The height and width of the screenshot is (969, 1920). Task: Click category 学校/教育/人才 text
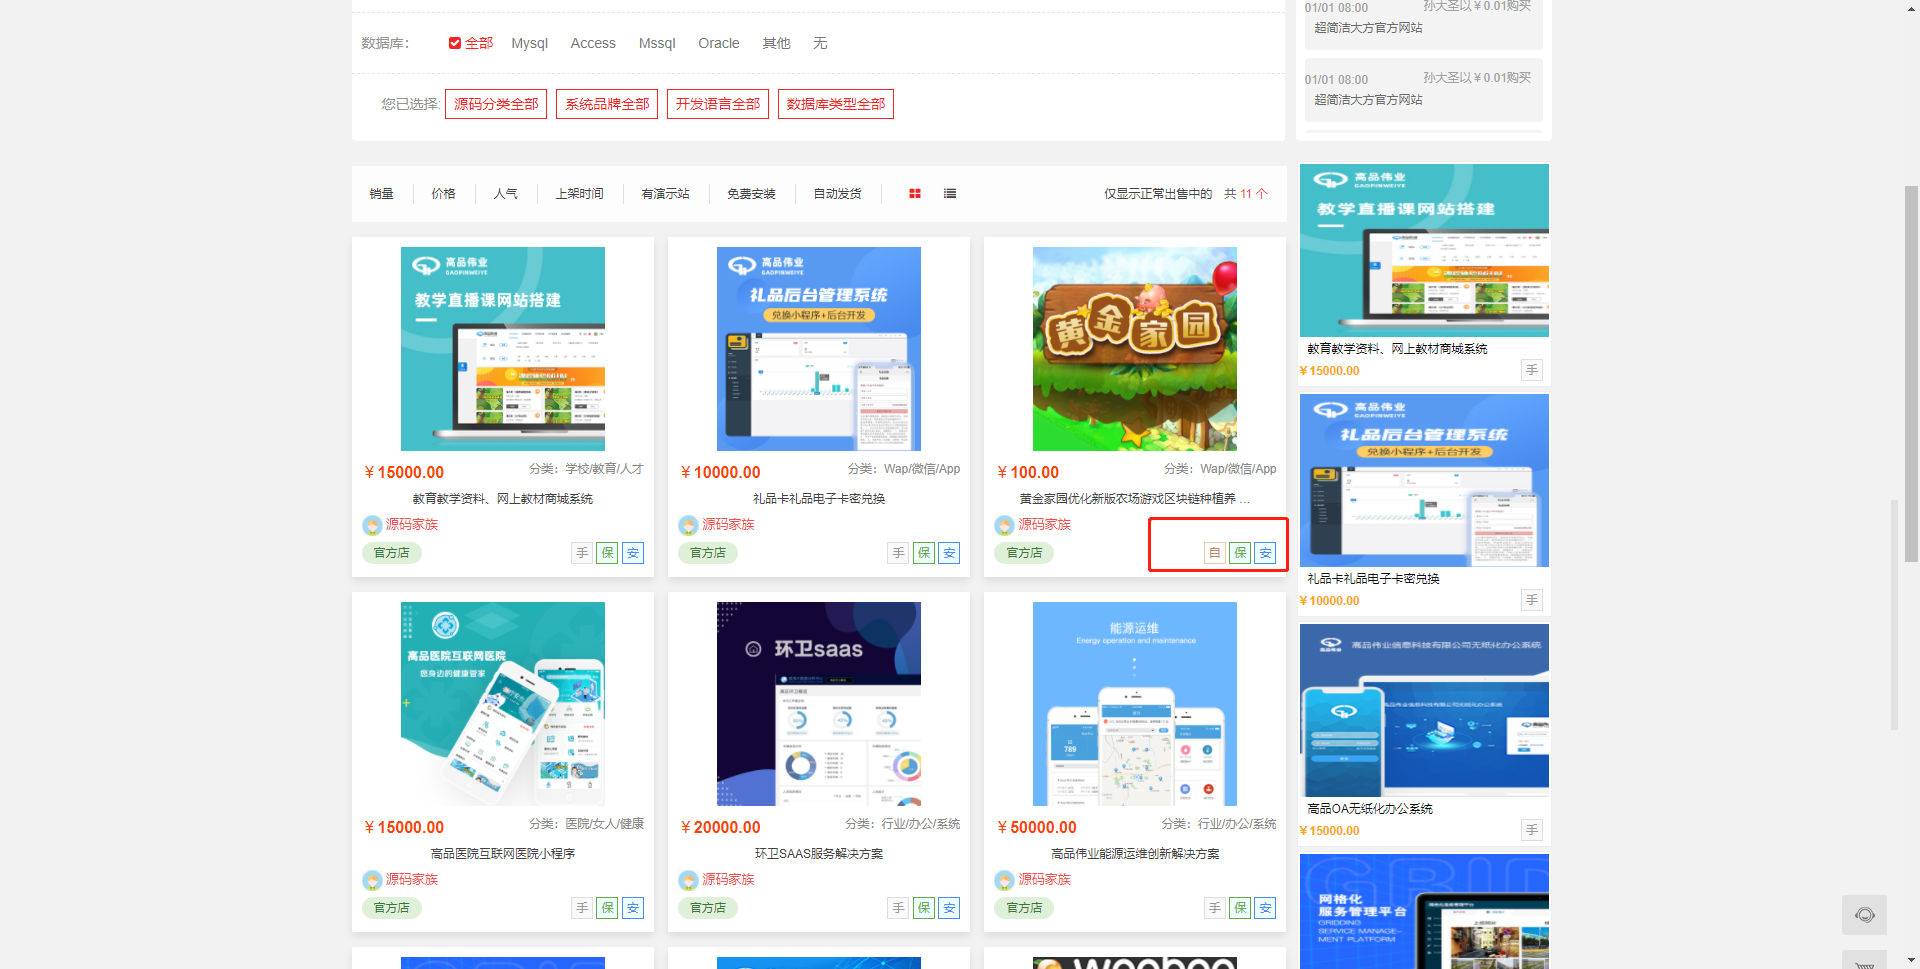(x=604, y=469)
